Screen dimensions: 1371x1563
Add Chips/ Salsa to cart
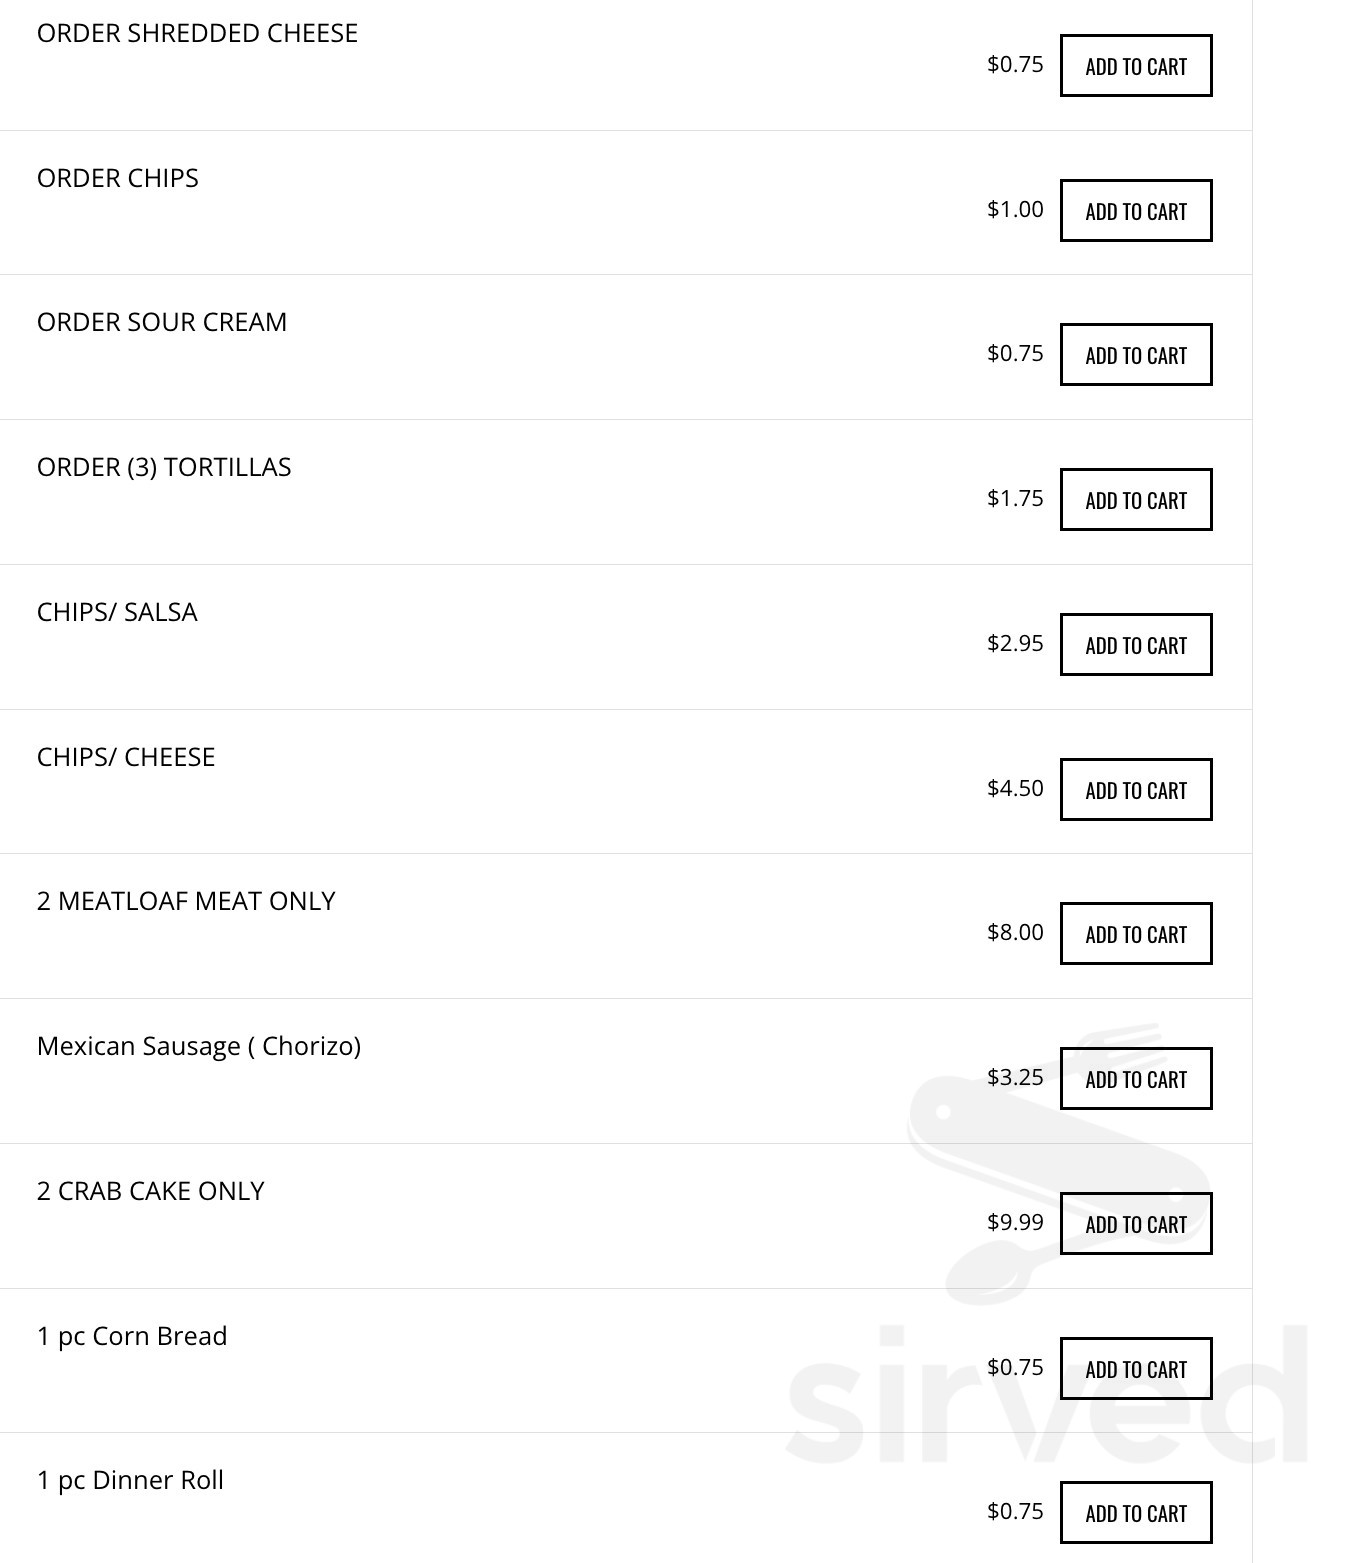[x=1135, y=645]
